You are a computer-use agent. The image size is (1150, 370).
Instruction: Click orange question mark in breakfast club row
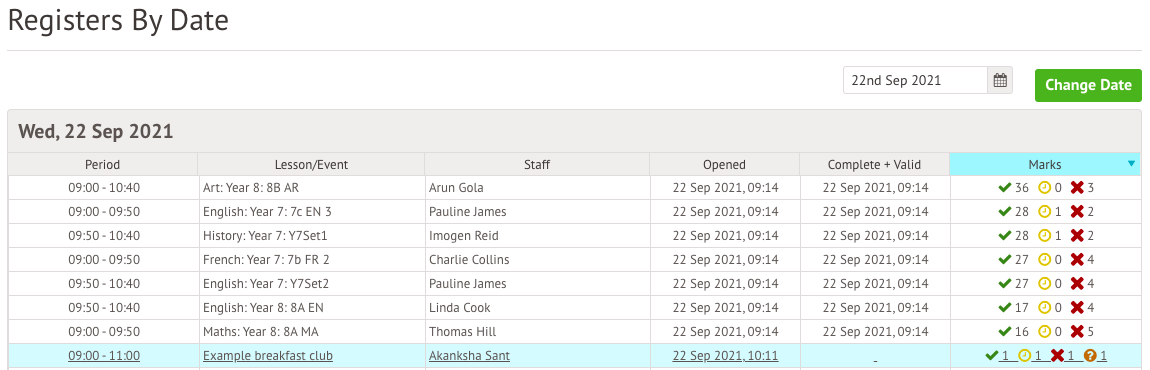(1090, 355)
